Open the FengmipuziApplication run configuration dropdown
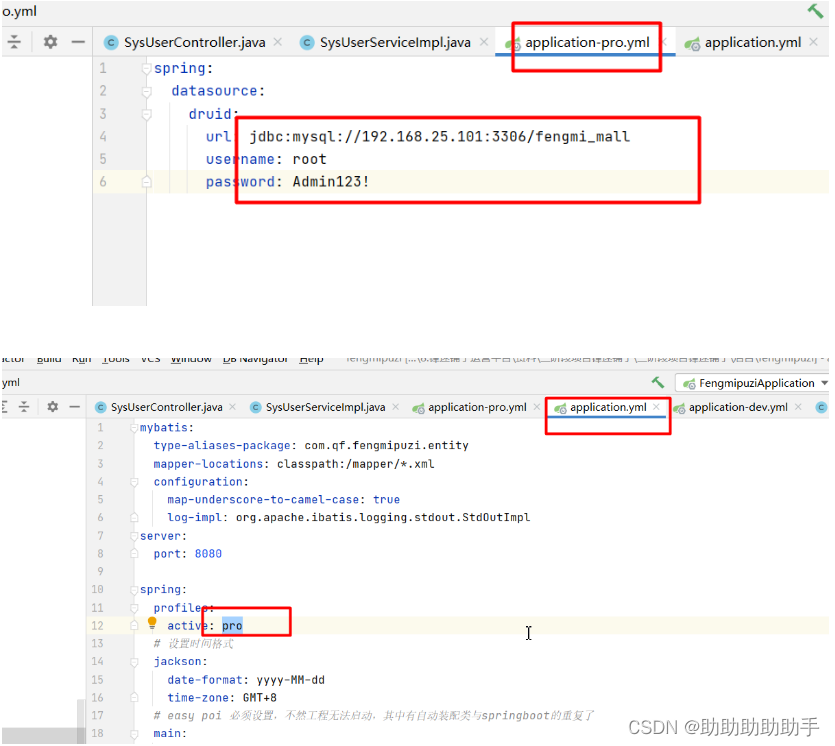 tap(824, 383)
